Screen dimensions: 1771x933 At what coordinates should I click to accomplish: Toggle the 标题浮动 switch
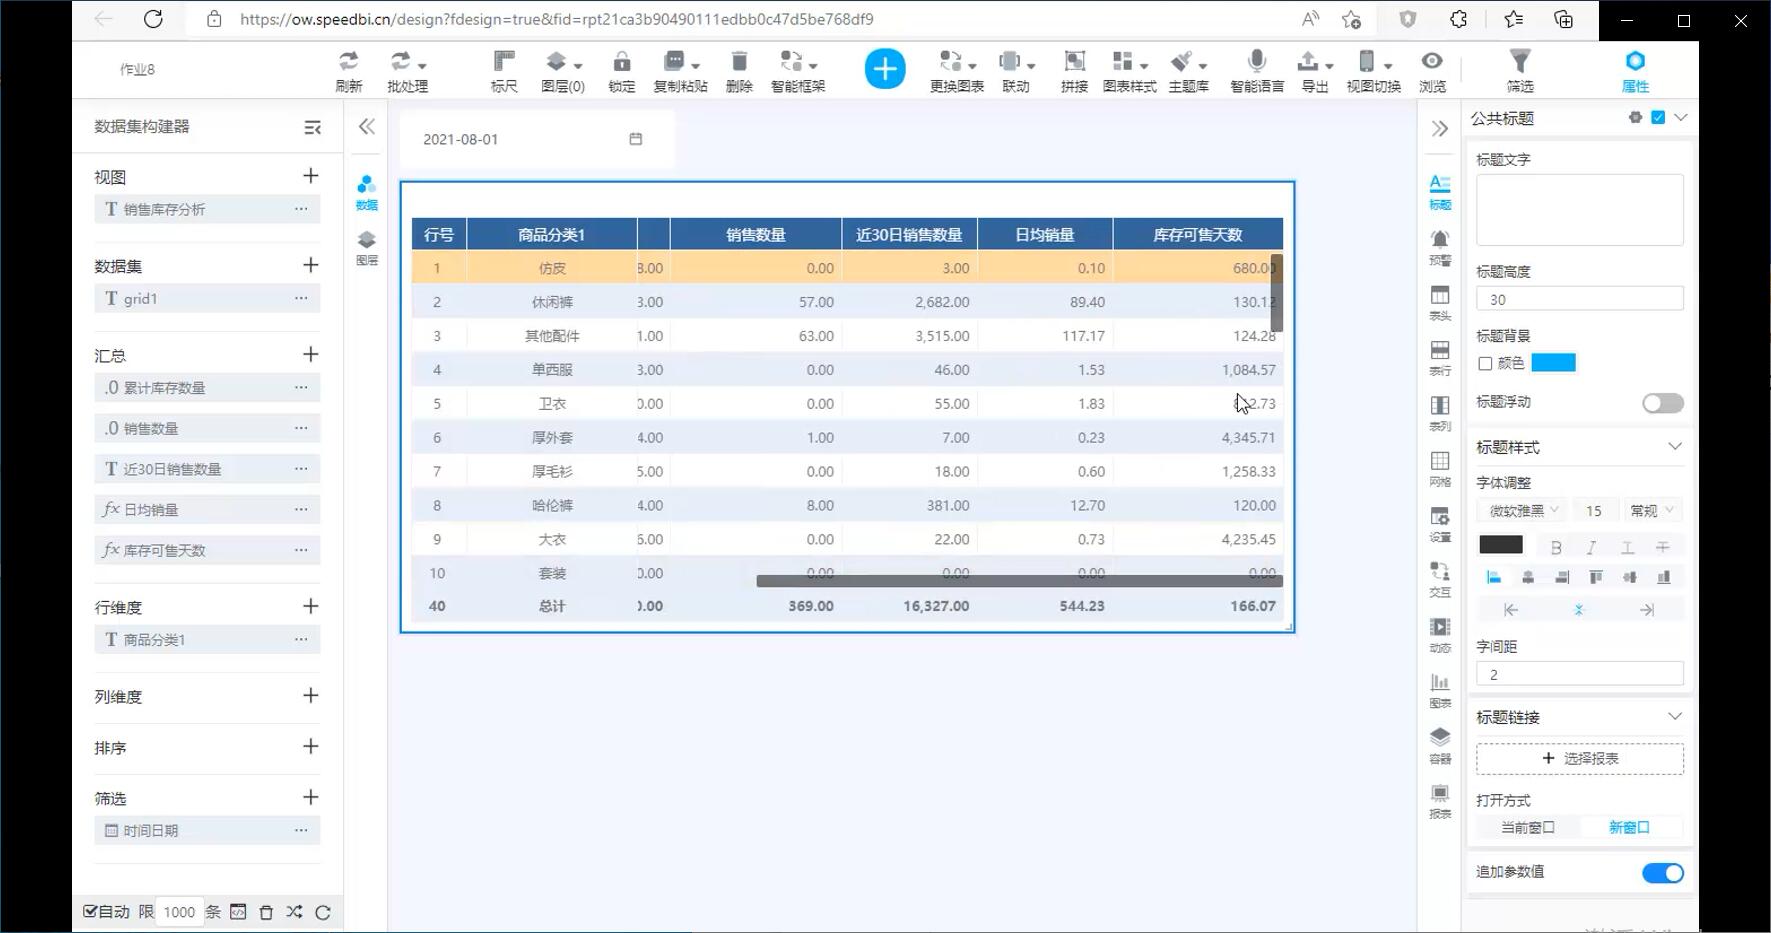1662,403
